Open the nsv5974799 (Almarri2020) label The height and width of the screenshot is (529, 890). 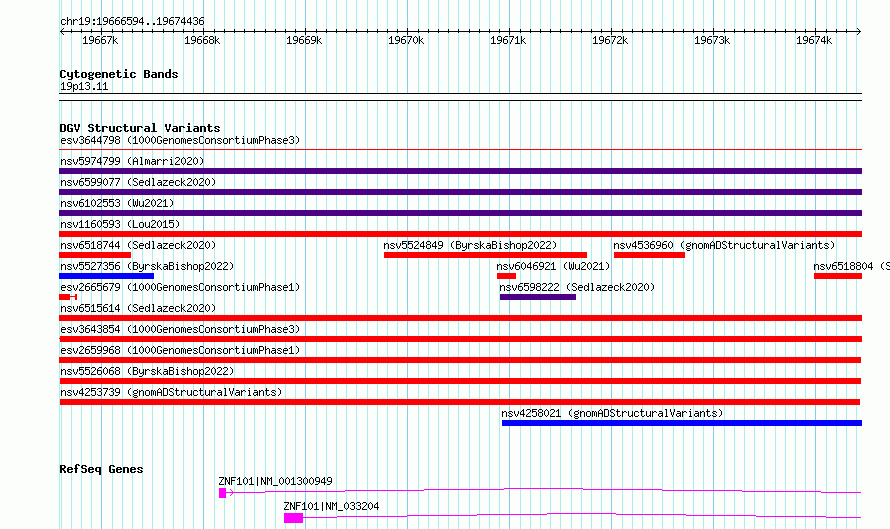(132, 161)
